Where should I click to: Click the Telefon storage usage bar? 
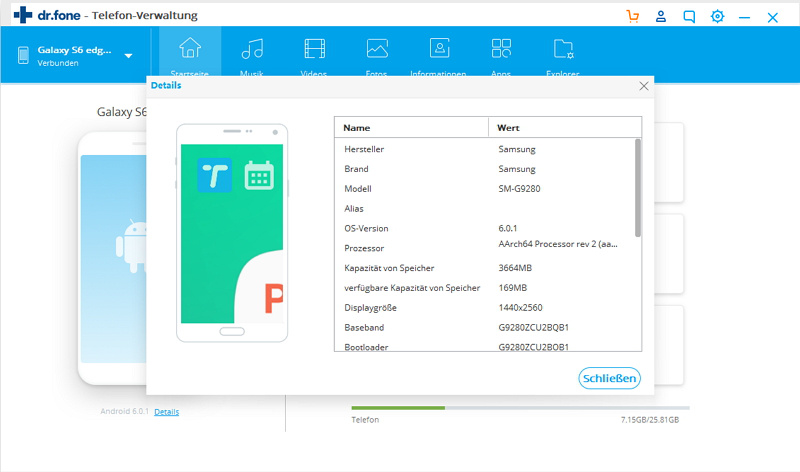[520, 408]
